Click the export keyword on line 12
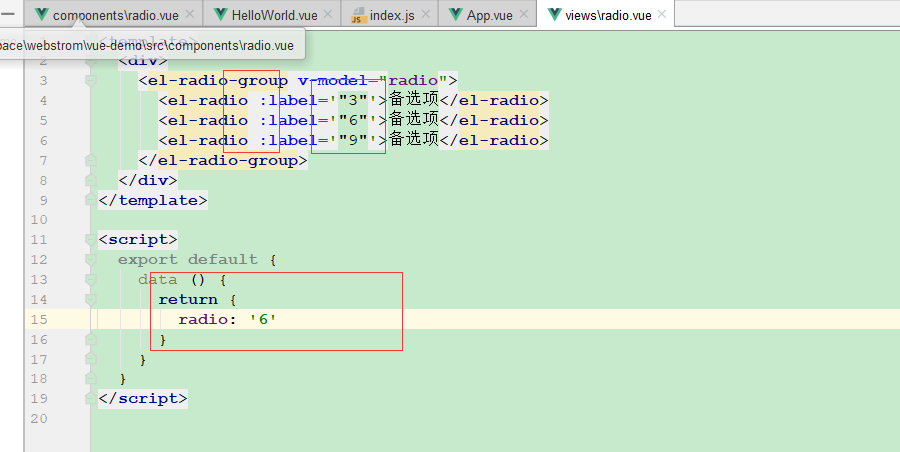Viewport: 900px width, 452px height. [x=148, y=260]
